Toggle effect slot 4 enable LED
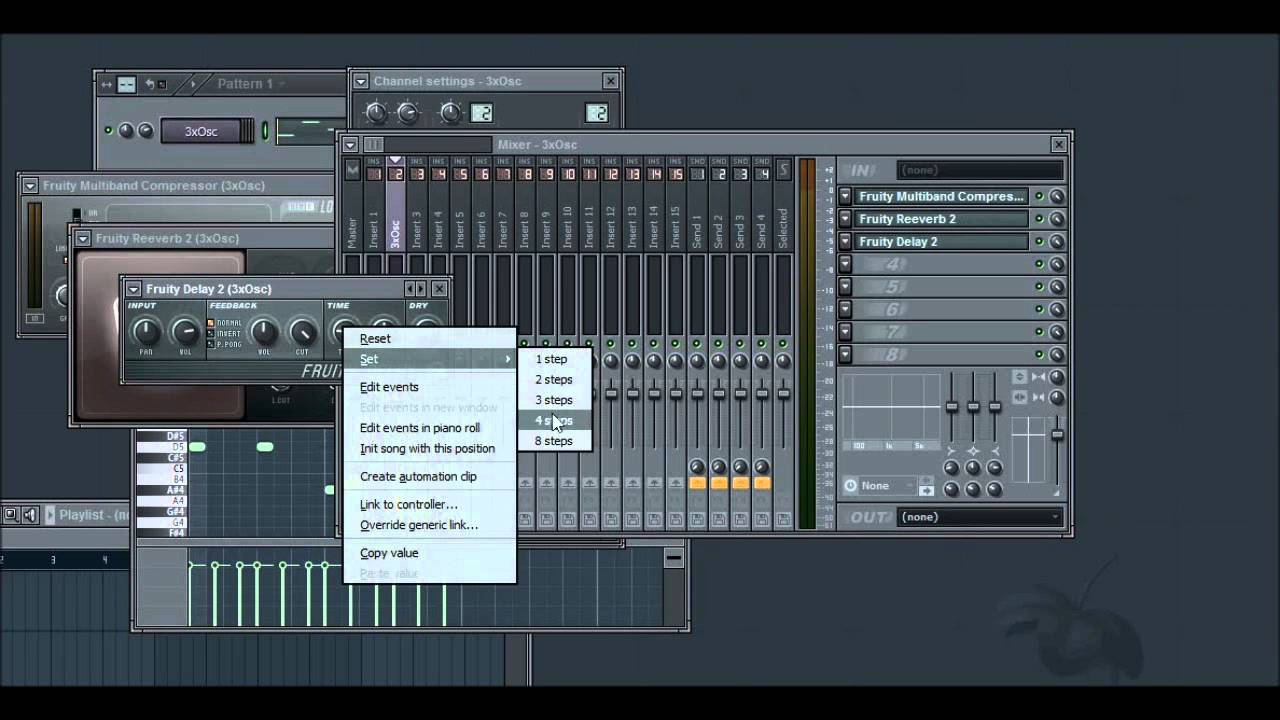This screenshot has height=720, width=1280. tap(1039, 264)
